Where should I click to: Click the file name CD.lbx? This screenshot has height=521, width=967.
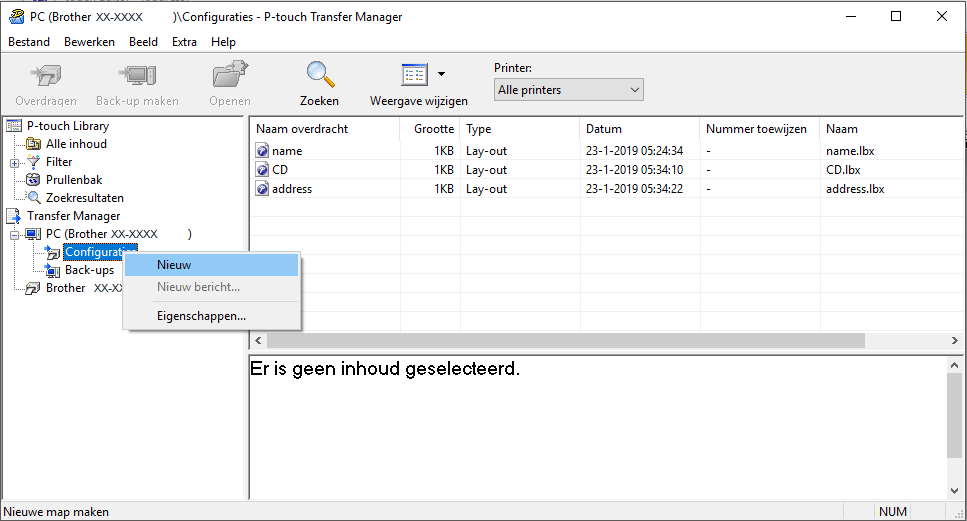pyautogui.click(x=843, y=170)
